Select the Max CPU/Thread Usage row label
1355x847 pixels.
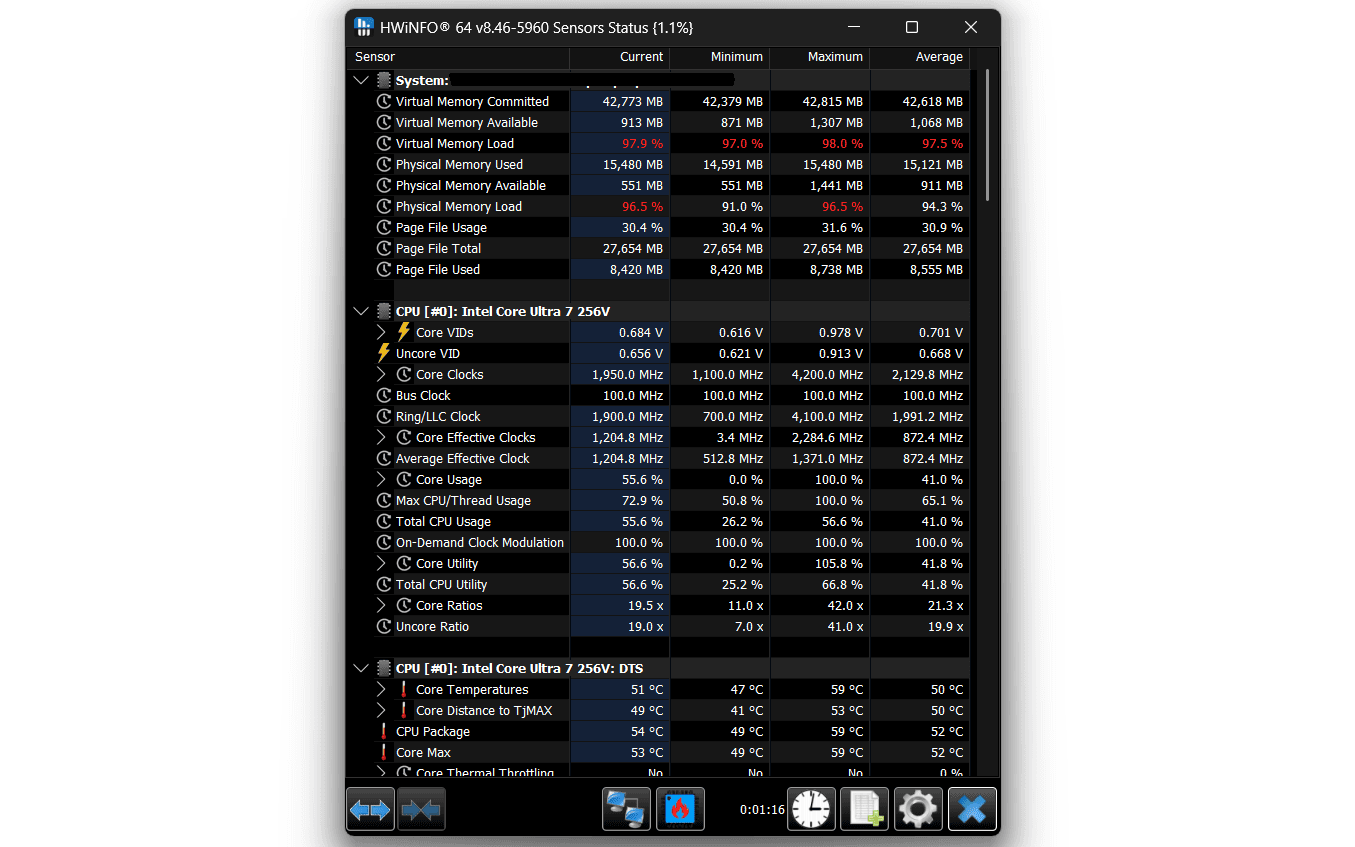pos(463,501)
